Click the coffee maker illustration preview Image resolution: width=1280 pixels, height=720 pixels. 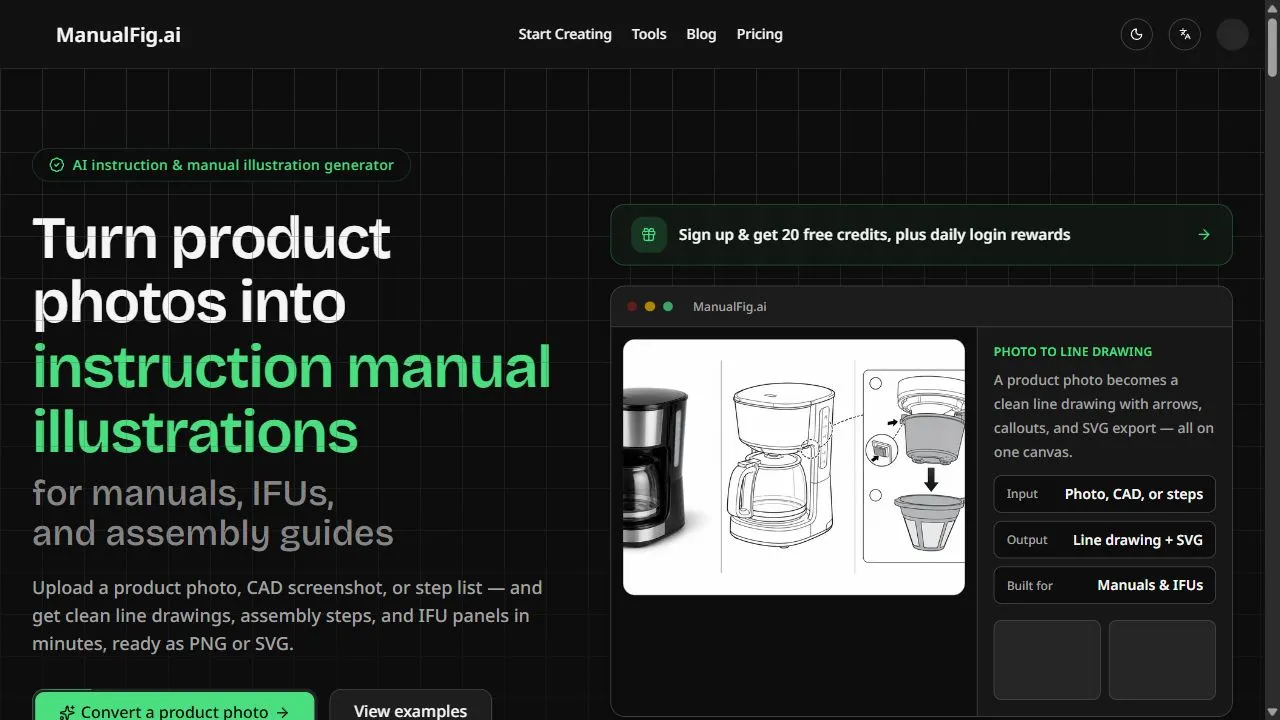[x=794, y=467]
